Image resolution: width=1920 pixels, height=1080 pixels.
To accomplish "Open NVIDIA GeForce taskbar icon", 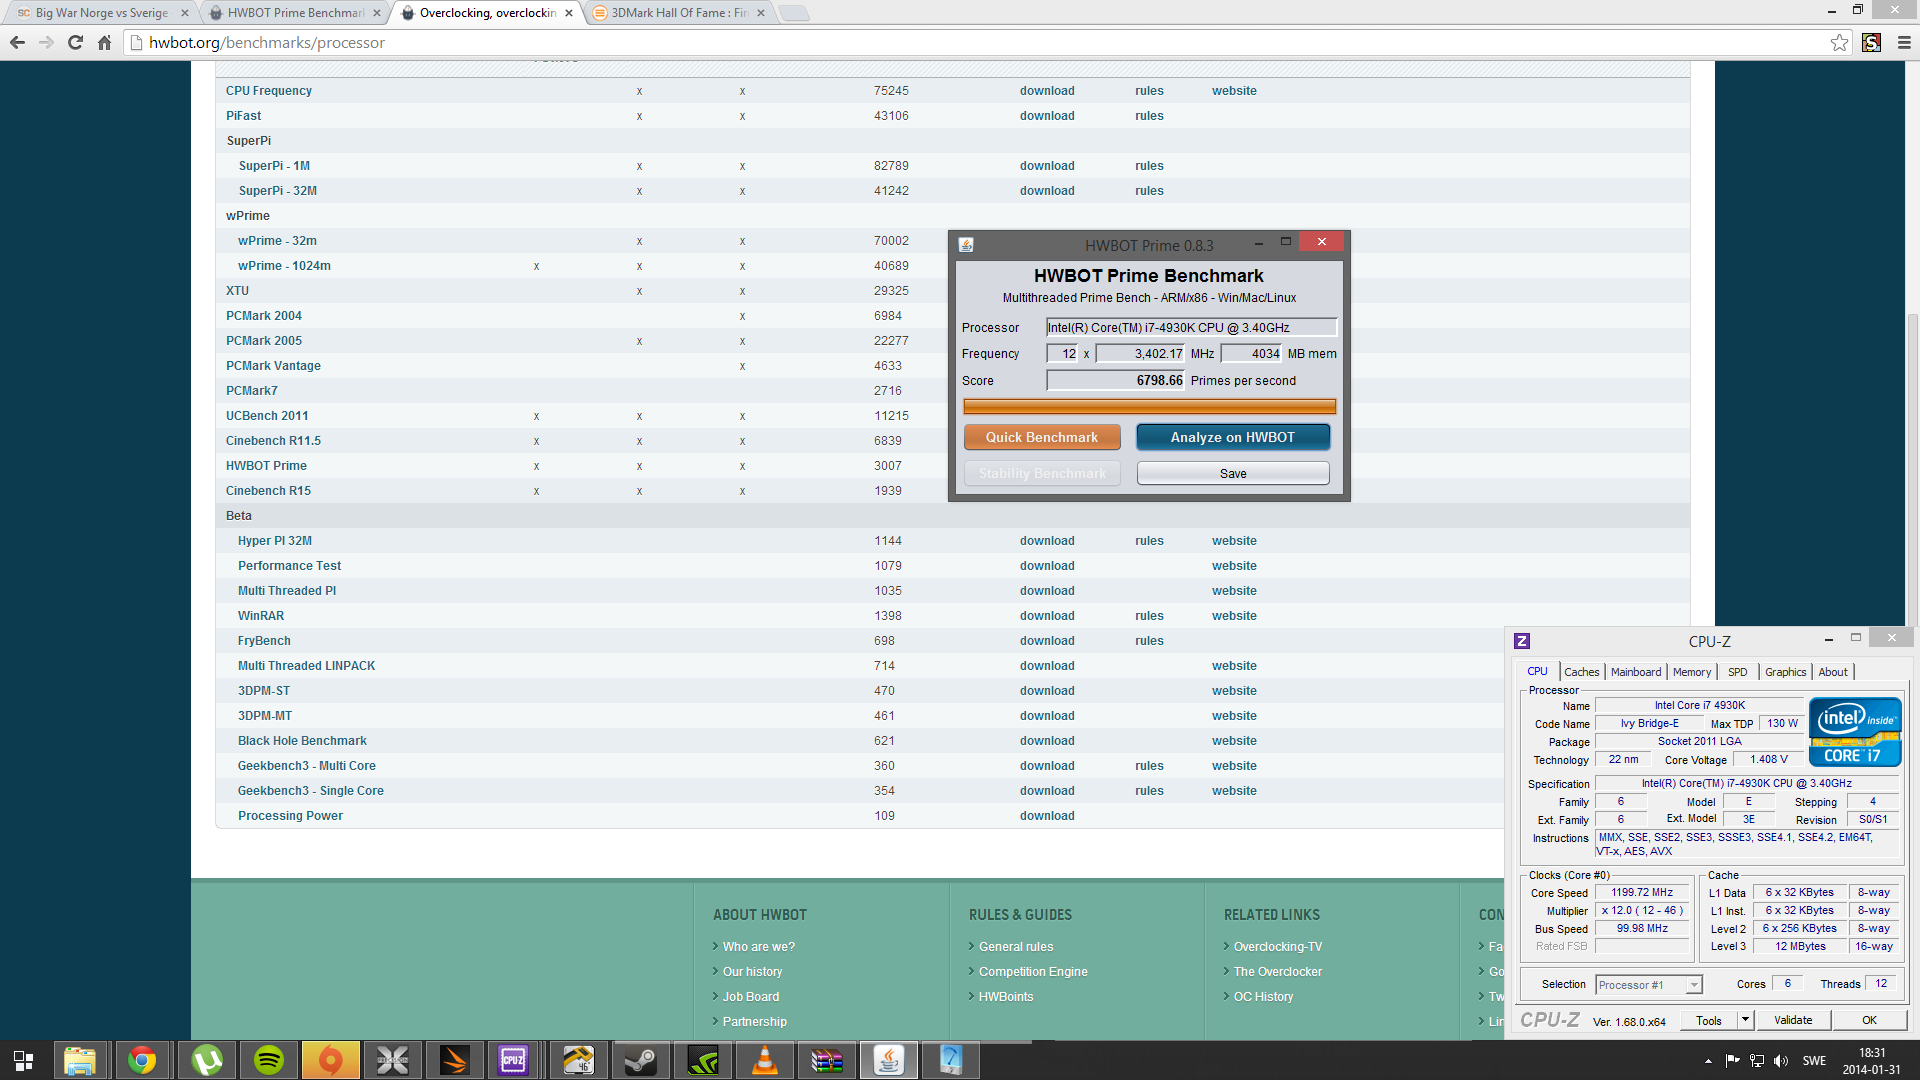I will [703, 1060].
